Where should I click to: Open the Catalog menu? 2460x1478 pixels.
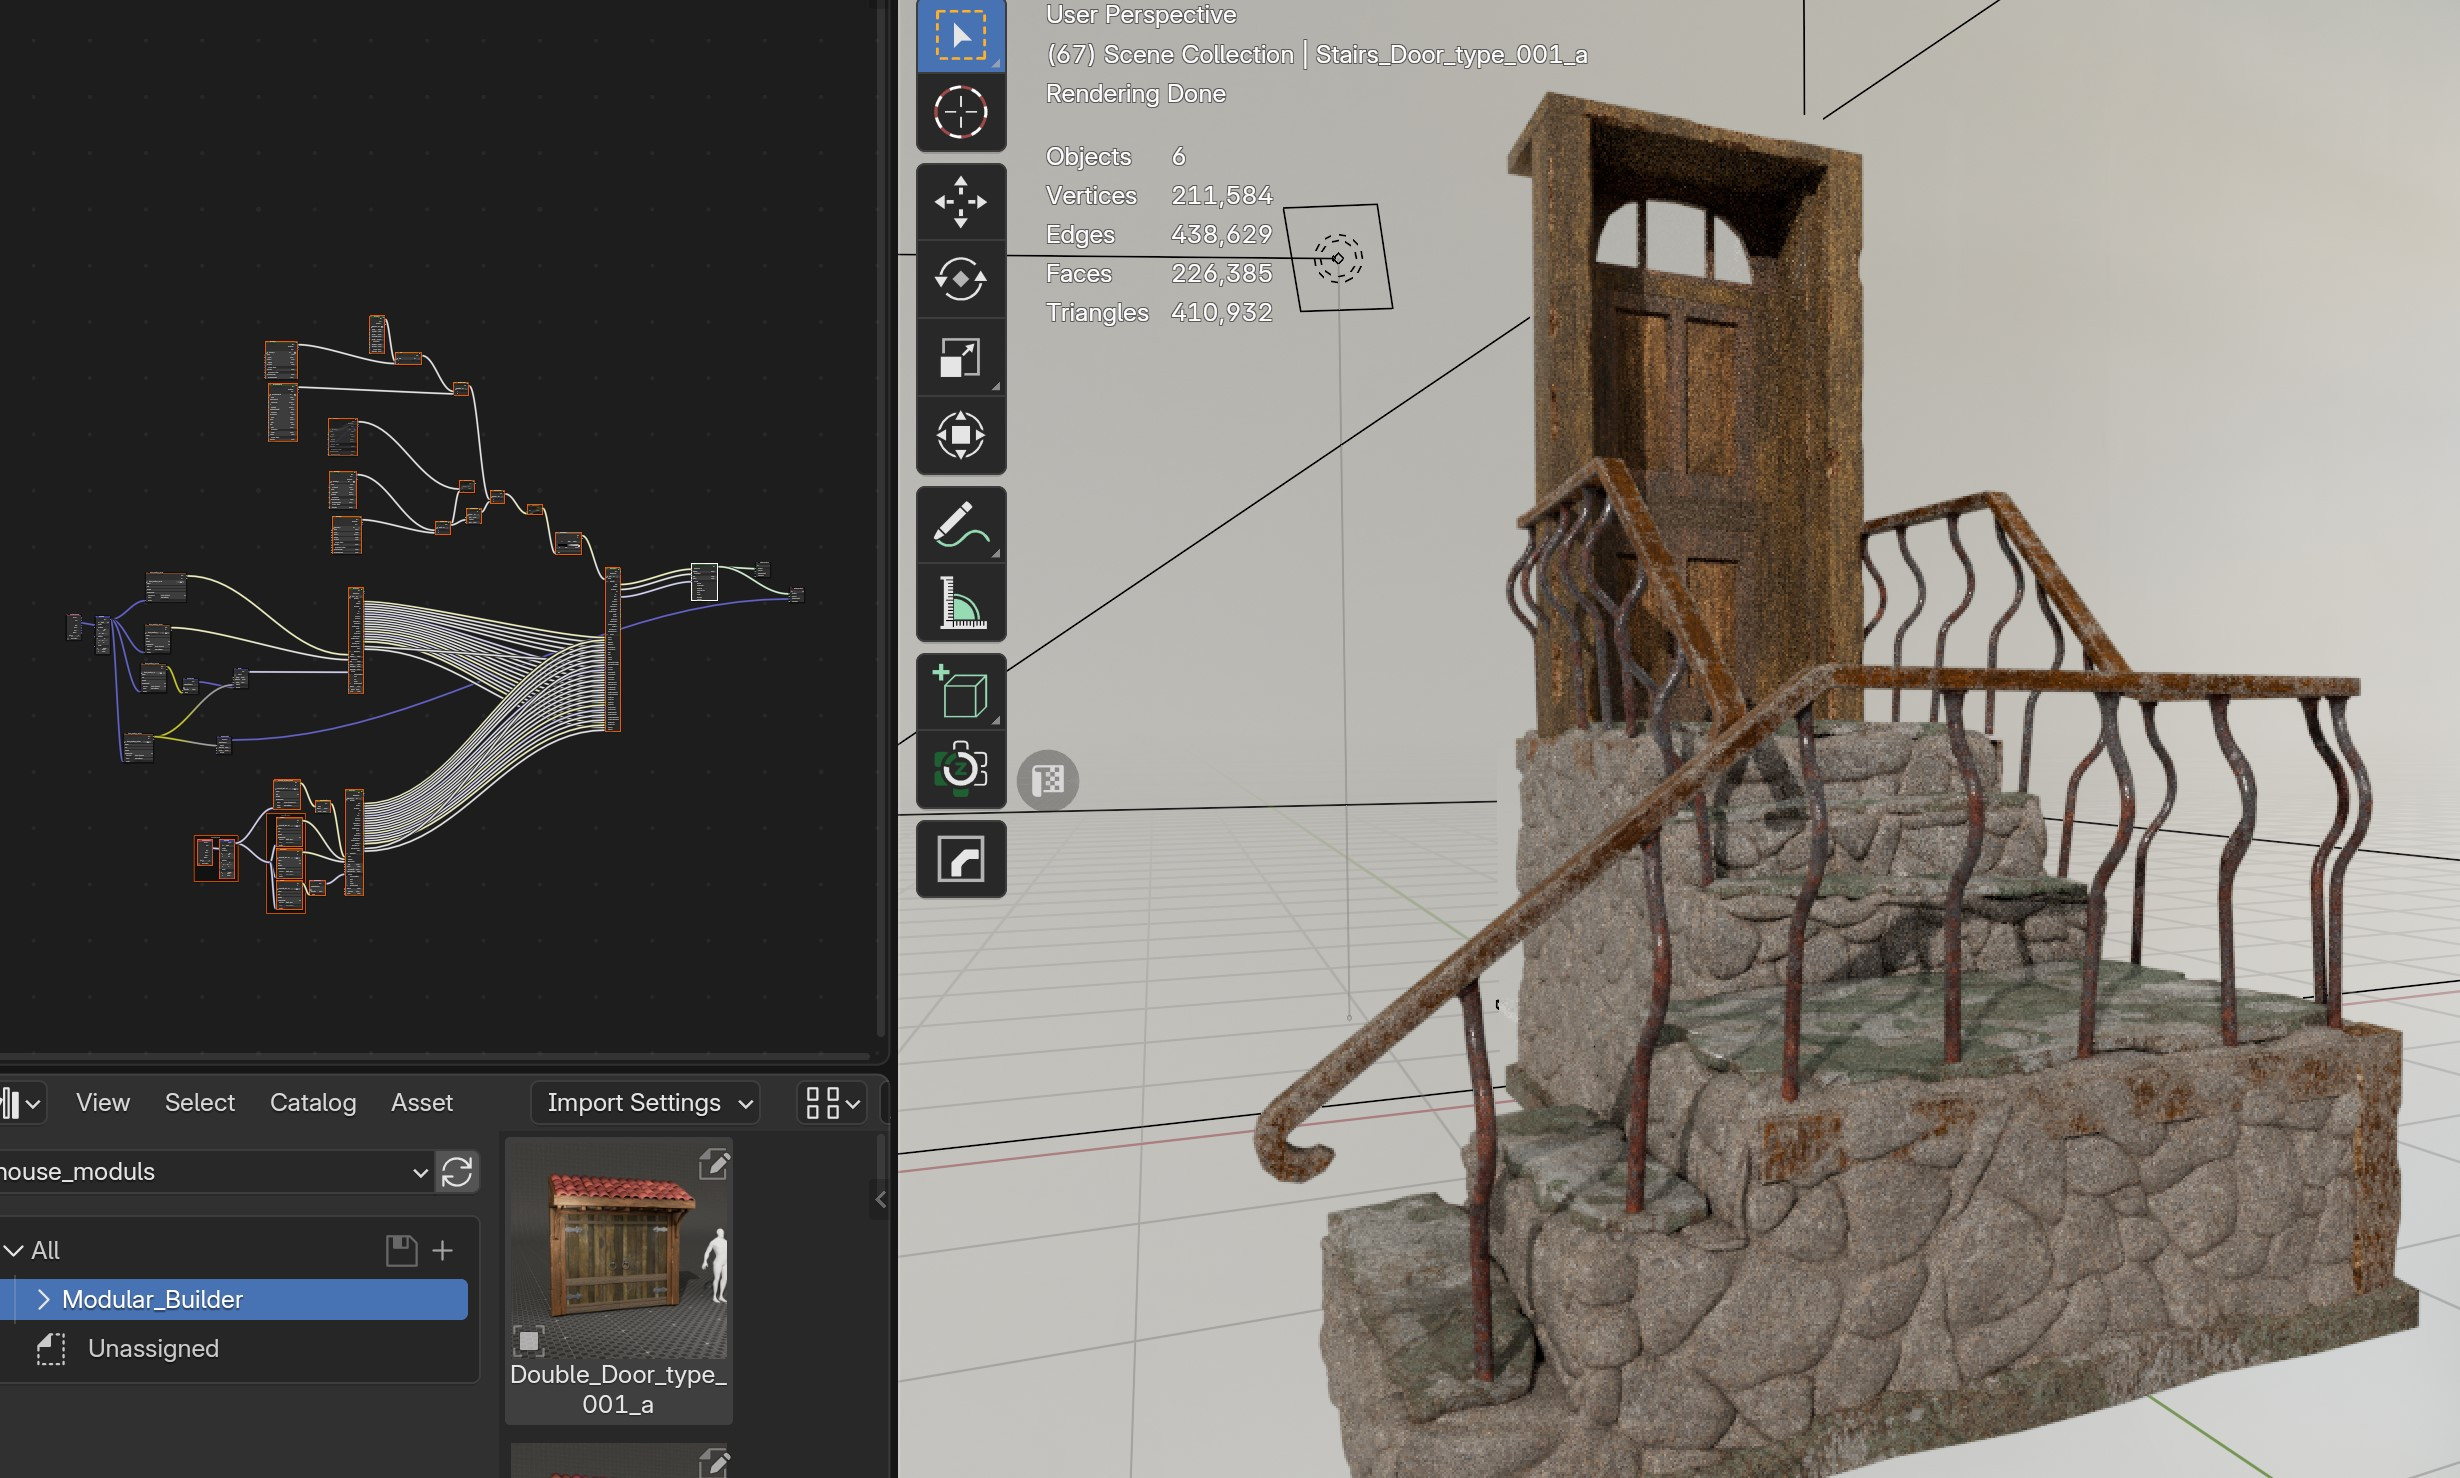click(312, 1103)
